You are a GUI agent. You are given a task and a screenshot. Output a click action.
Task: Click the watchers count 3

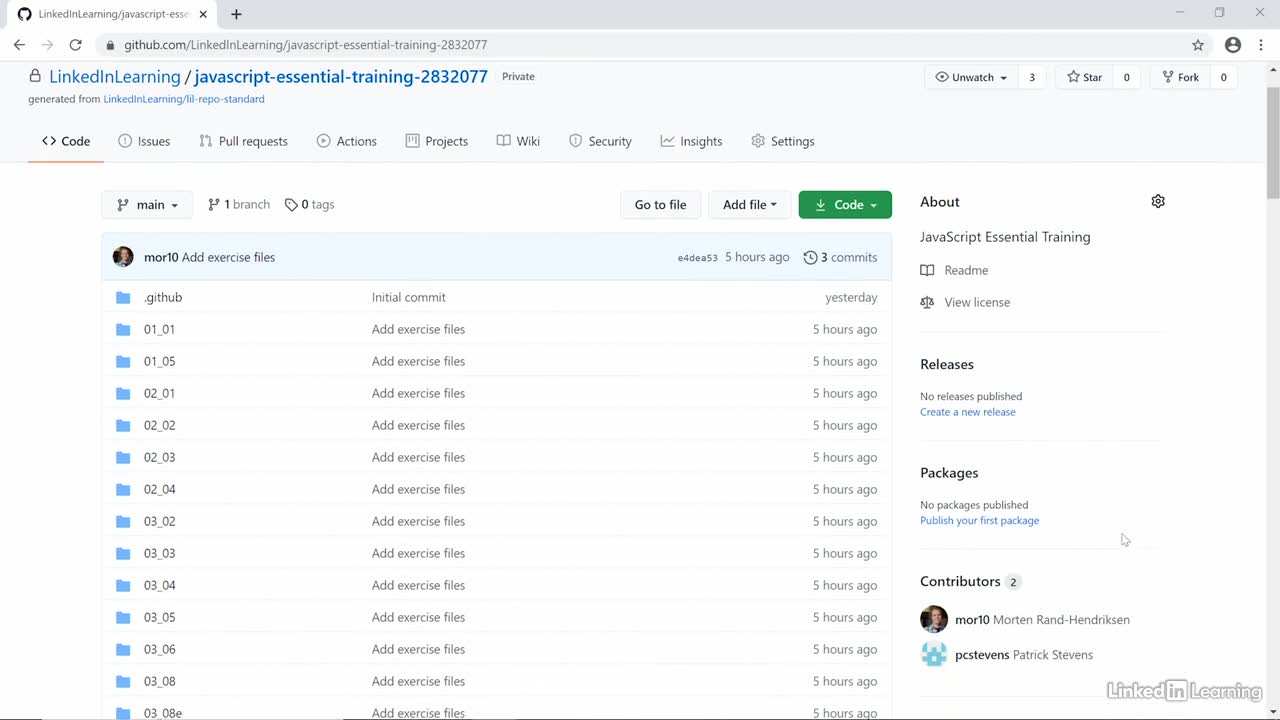coord(1032,77)
